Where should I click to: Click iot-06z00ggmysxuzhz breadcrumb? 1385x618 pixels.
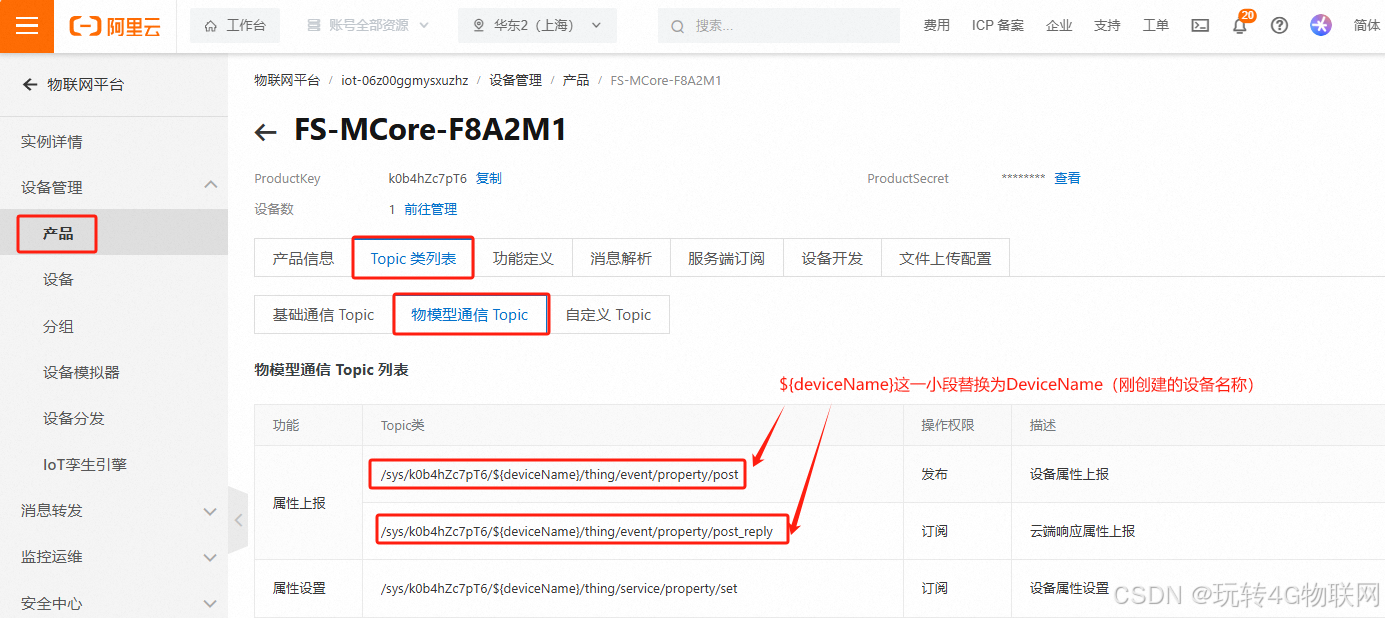405,80
